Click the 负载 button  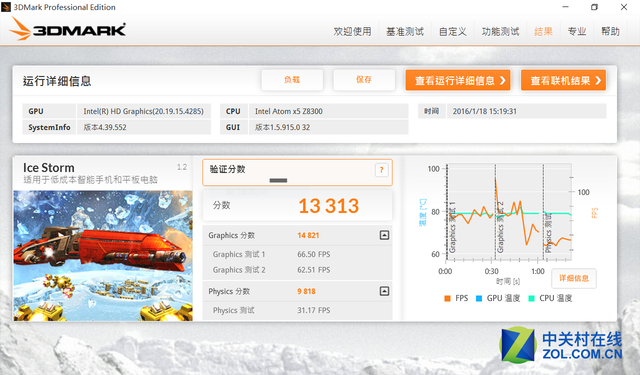292,80
